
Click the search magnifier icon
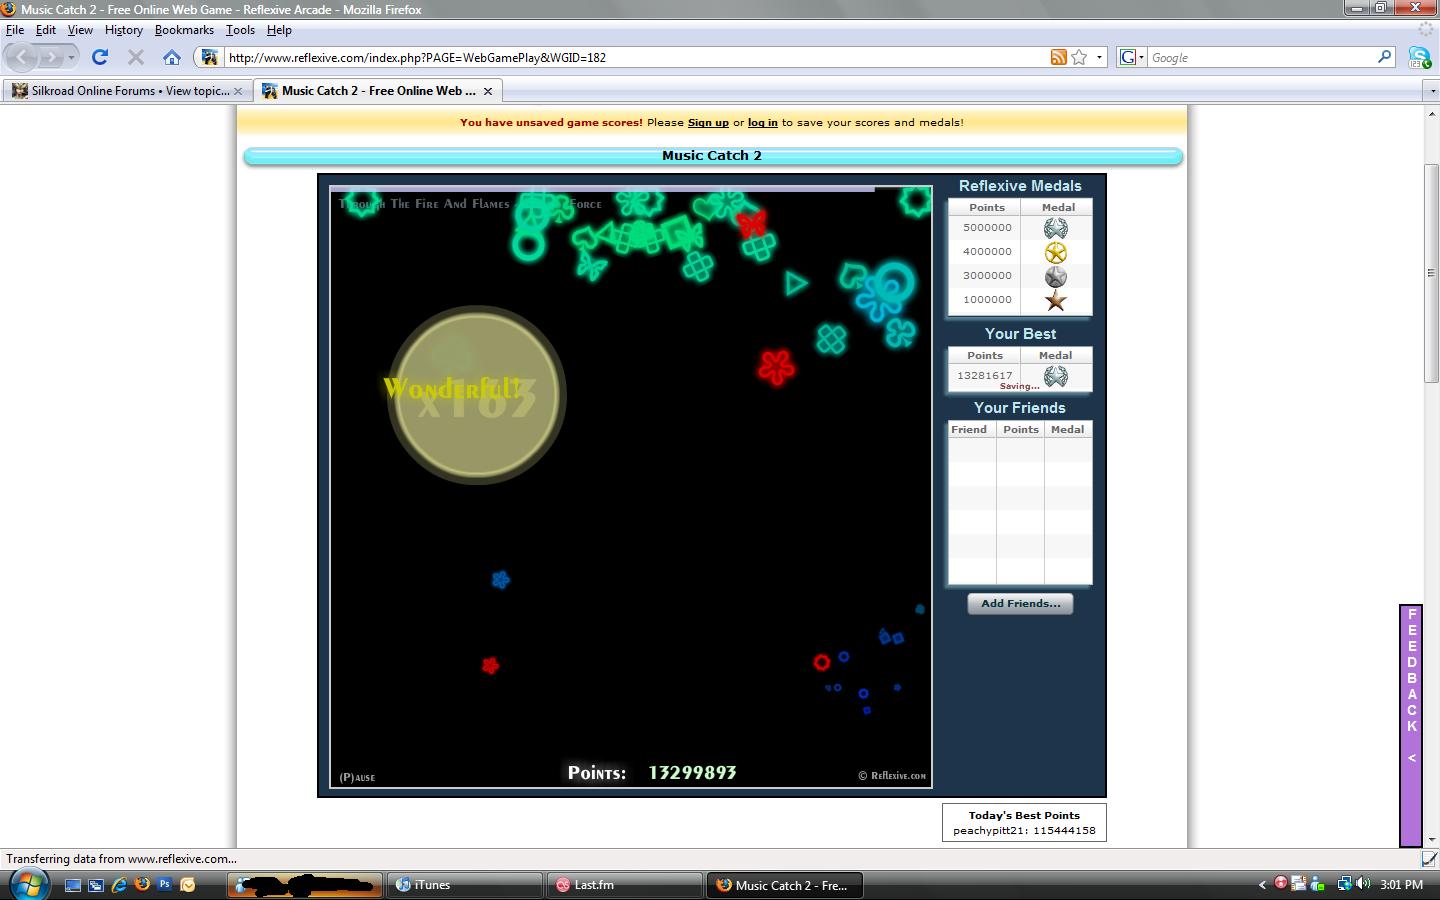[1385, 57]
